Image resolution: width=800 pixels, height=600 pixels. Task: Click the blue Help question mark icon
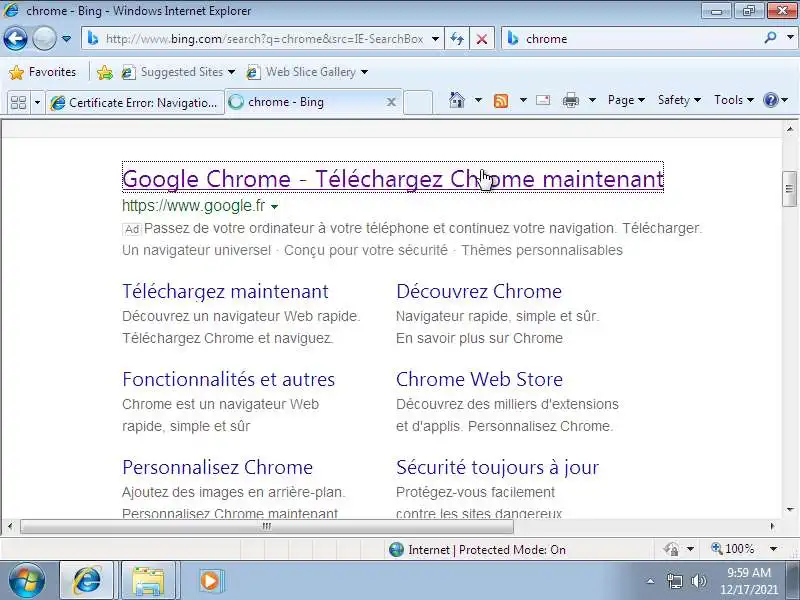click(770, 100)
